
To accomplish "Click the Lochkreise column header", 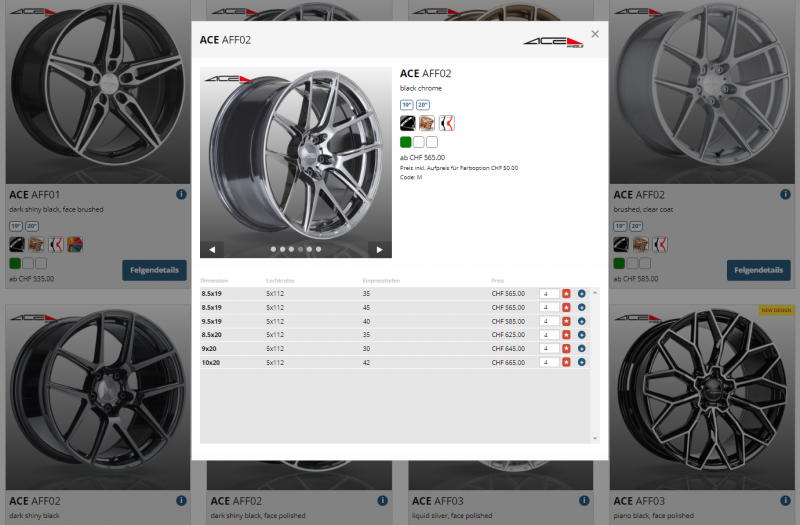I will 280,281.
